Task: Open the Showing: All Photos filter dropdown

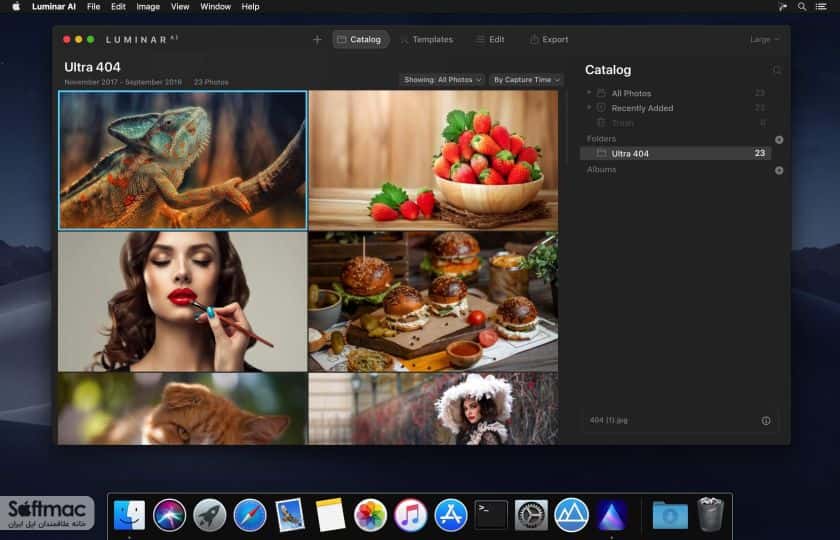Action: coord(442,80)
